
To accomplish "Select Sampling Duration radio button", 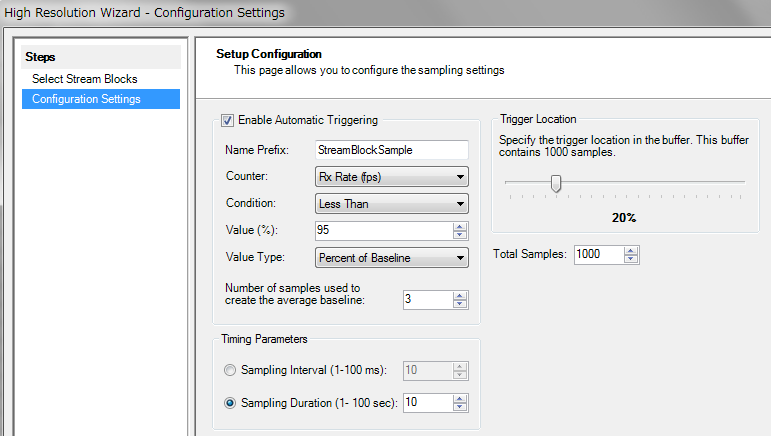I will click(230, 403).
